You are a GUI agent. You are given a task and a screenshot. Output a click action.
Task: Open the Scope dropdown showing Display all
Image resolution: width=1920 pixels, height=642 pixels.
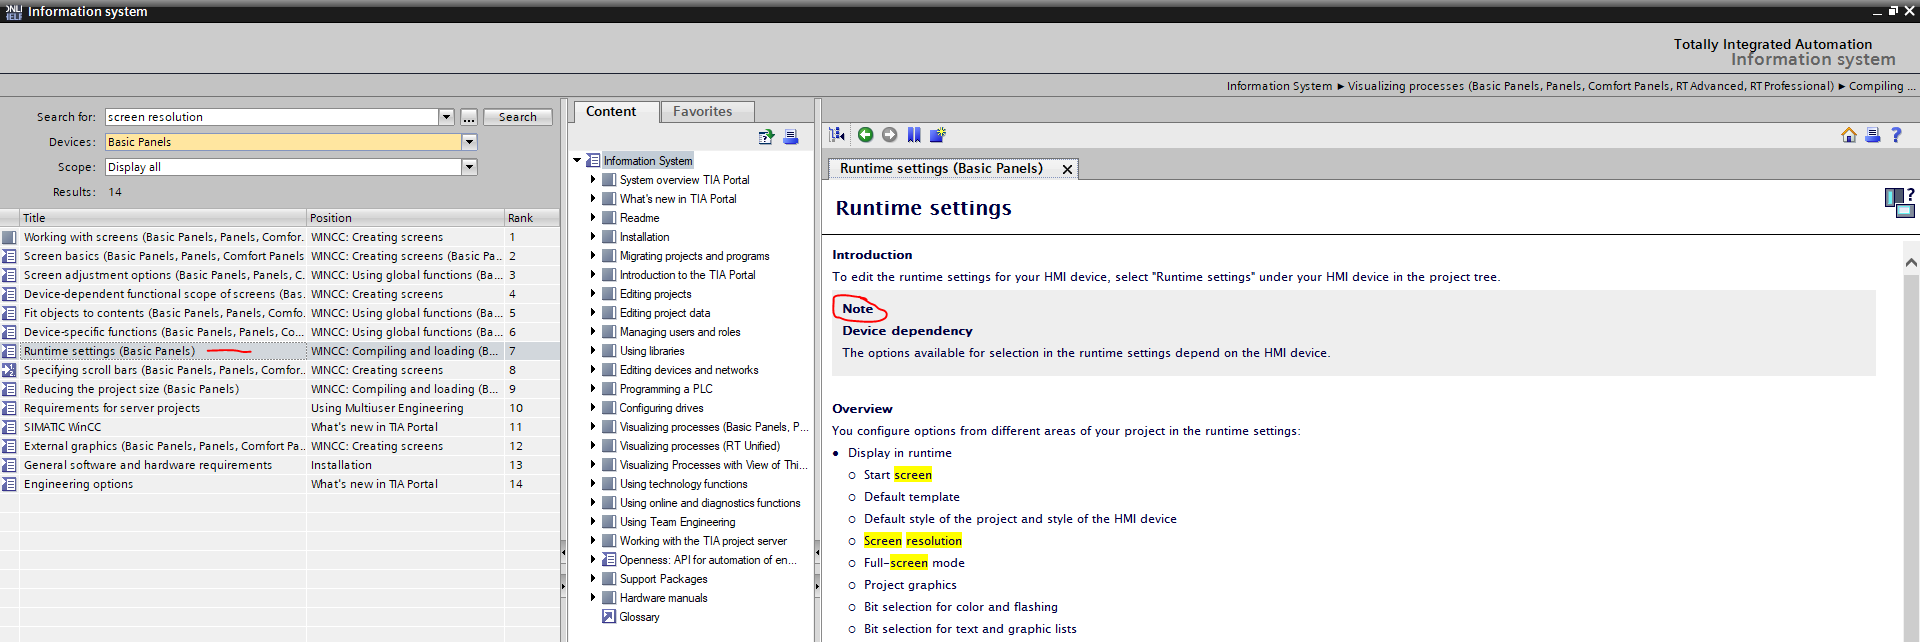[469, 167]
